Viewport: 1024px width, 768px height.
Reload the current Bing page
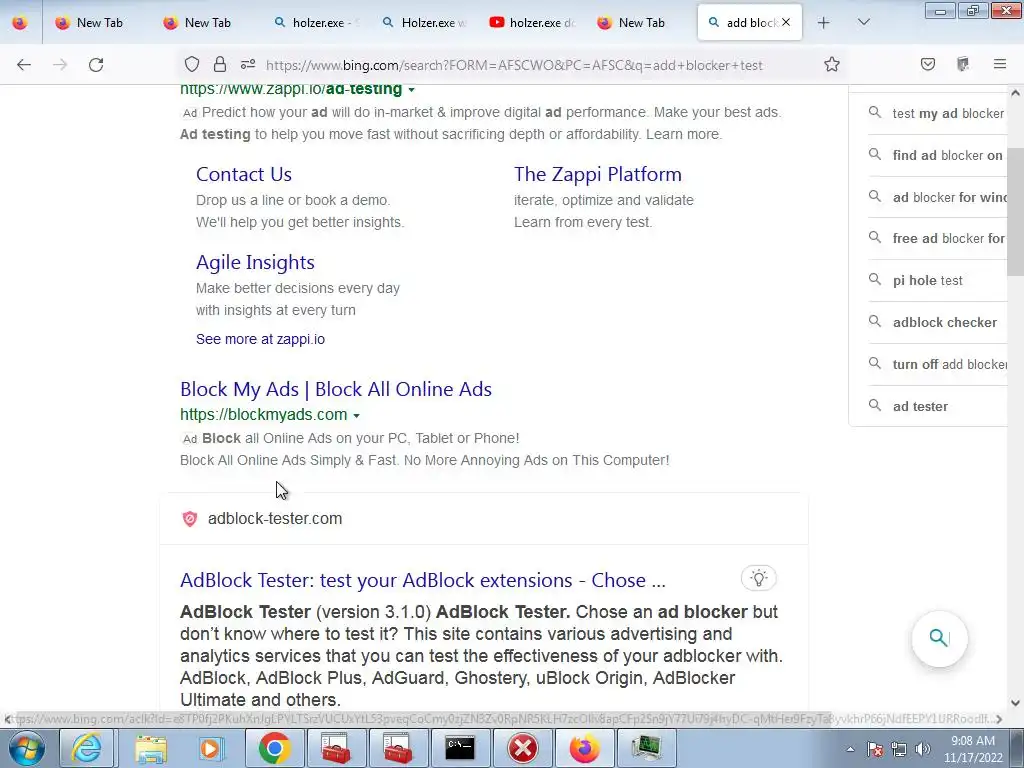pos(96,65)
